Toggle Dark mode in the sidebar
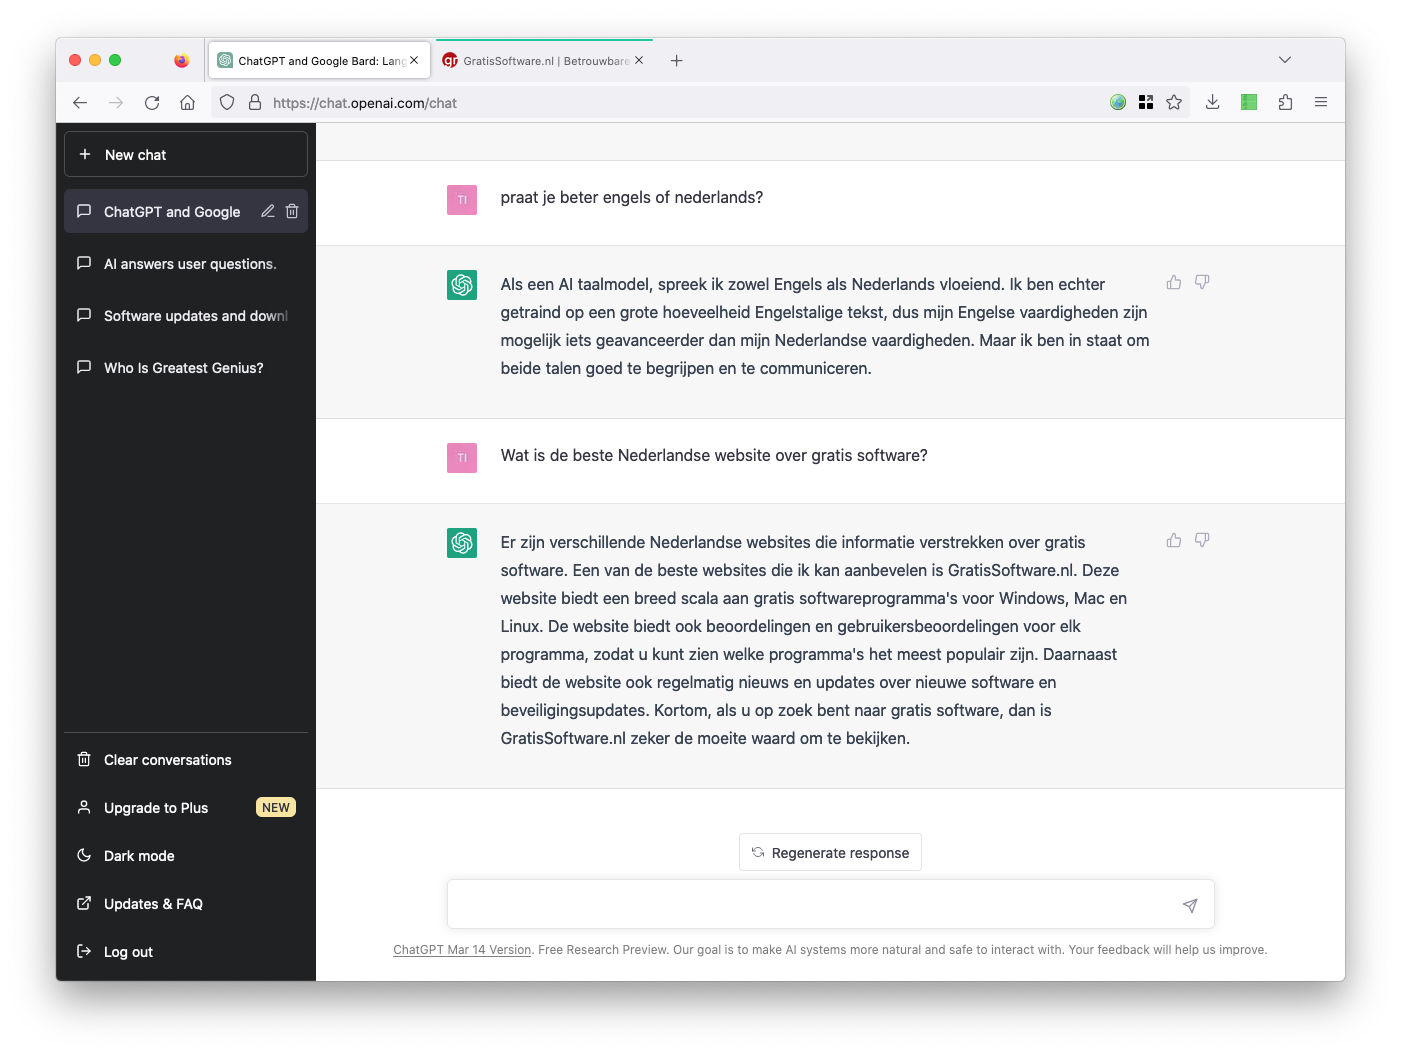This screenshot has height=1055, width=1401. [x=139, y=856]
